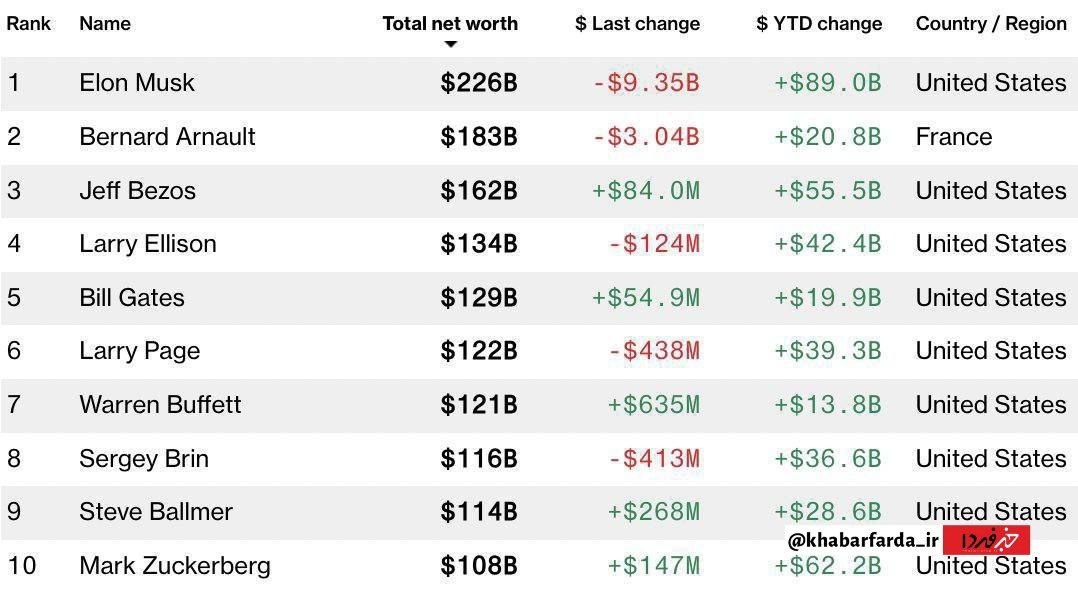The height and width of the screenshot is (590, 1078).
Task: Sort by the Rank column header
Action: tap(28, 23)
